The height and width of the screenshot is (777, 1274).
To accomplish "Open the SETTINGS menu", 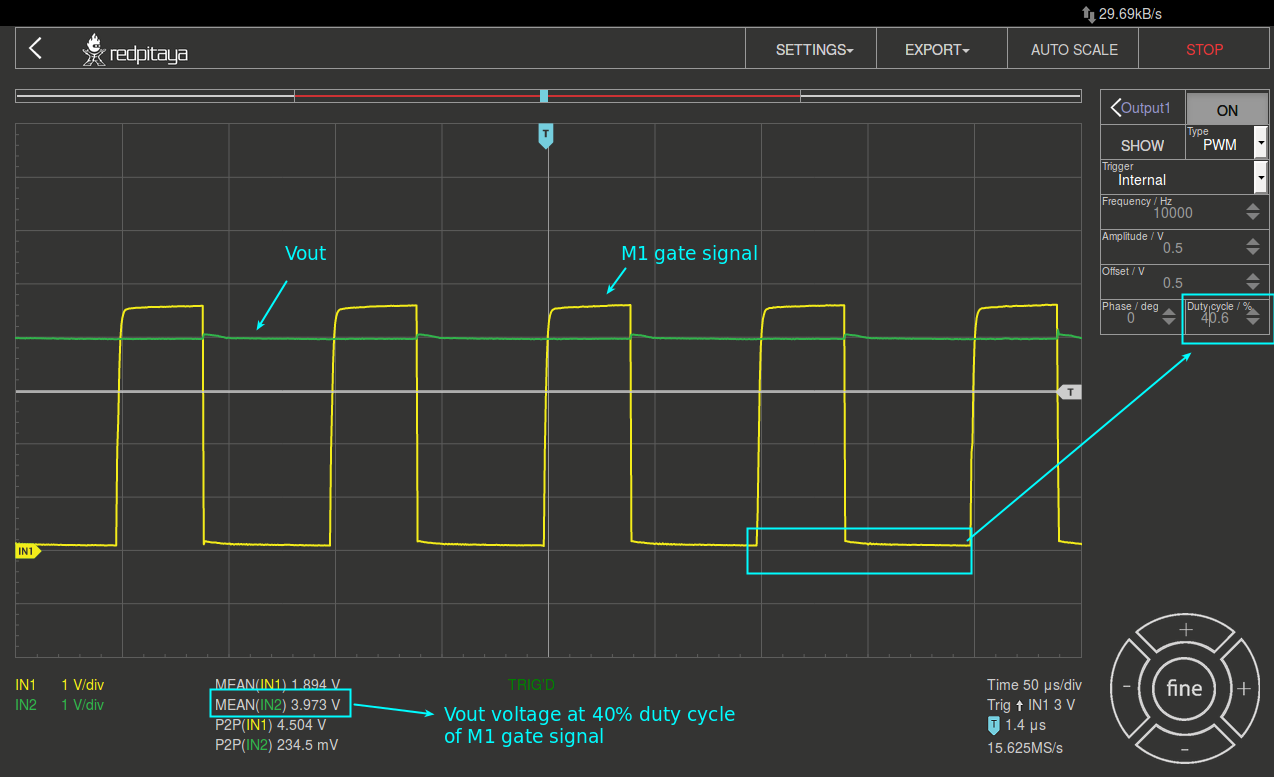I will tap(812, 49).
